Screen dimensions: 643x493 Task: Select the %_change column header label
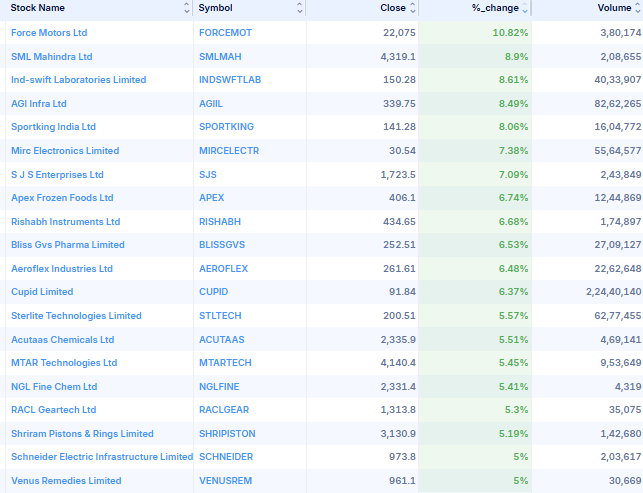click(x=495, y=8)
